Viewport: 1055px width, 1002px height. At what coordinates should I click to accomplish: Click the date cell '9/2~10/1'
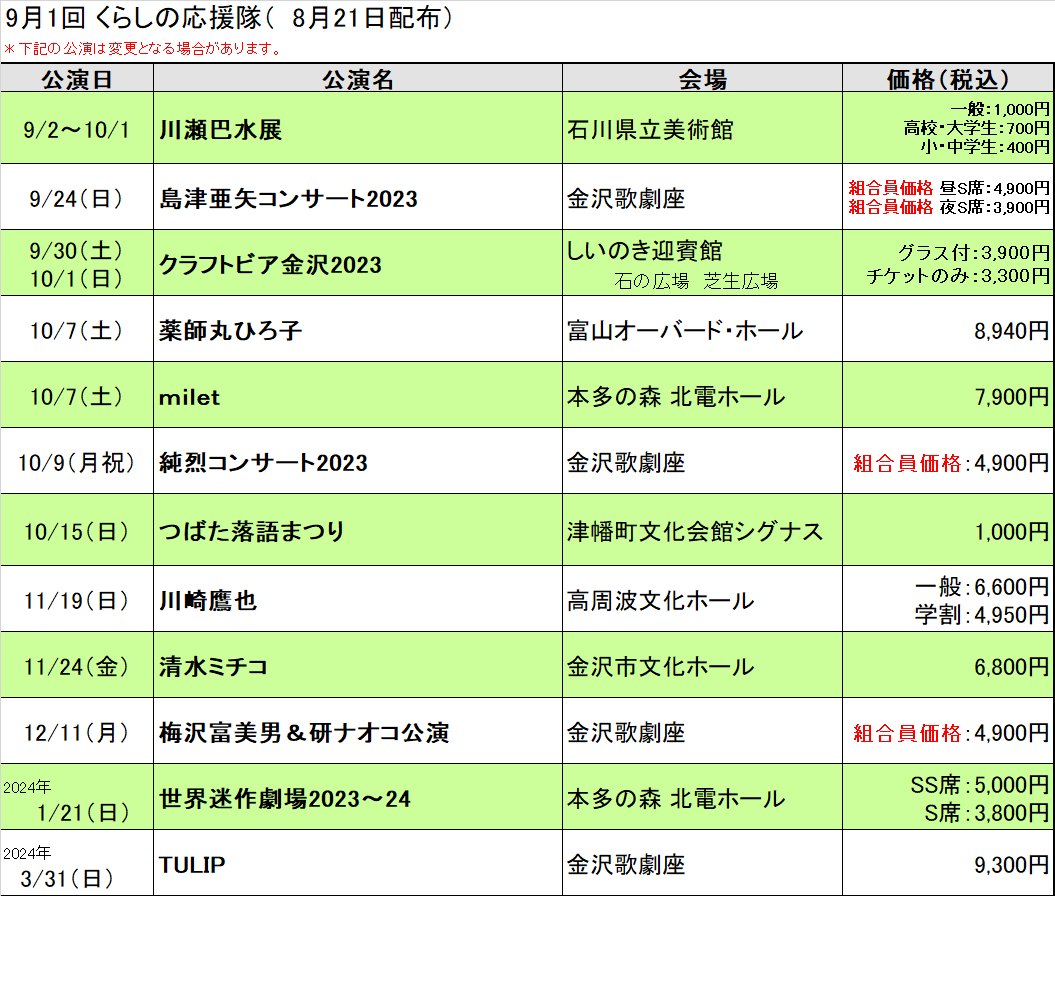(77, 129)
